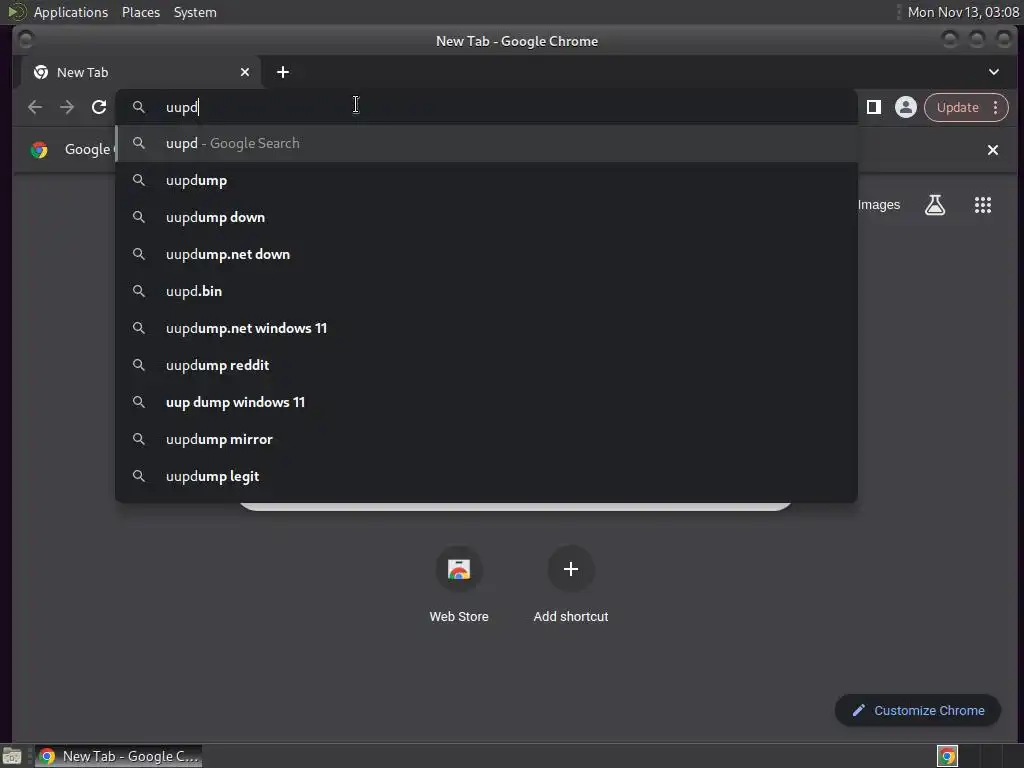
Task: Click the Update button
Action: point(957,107)
